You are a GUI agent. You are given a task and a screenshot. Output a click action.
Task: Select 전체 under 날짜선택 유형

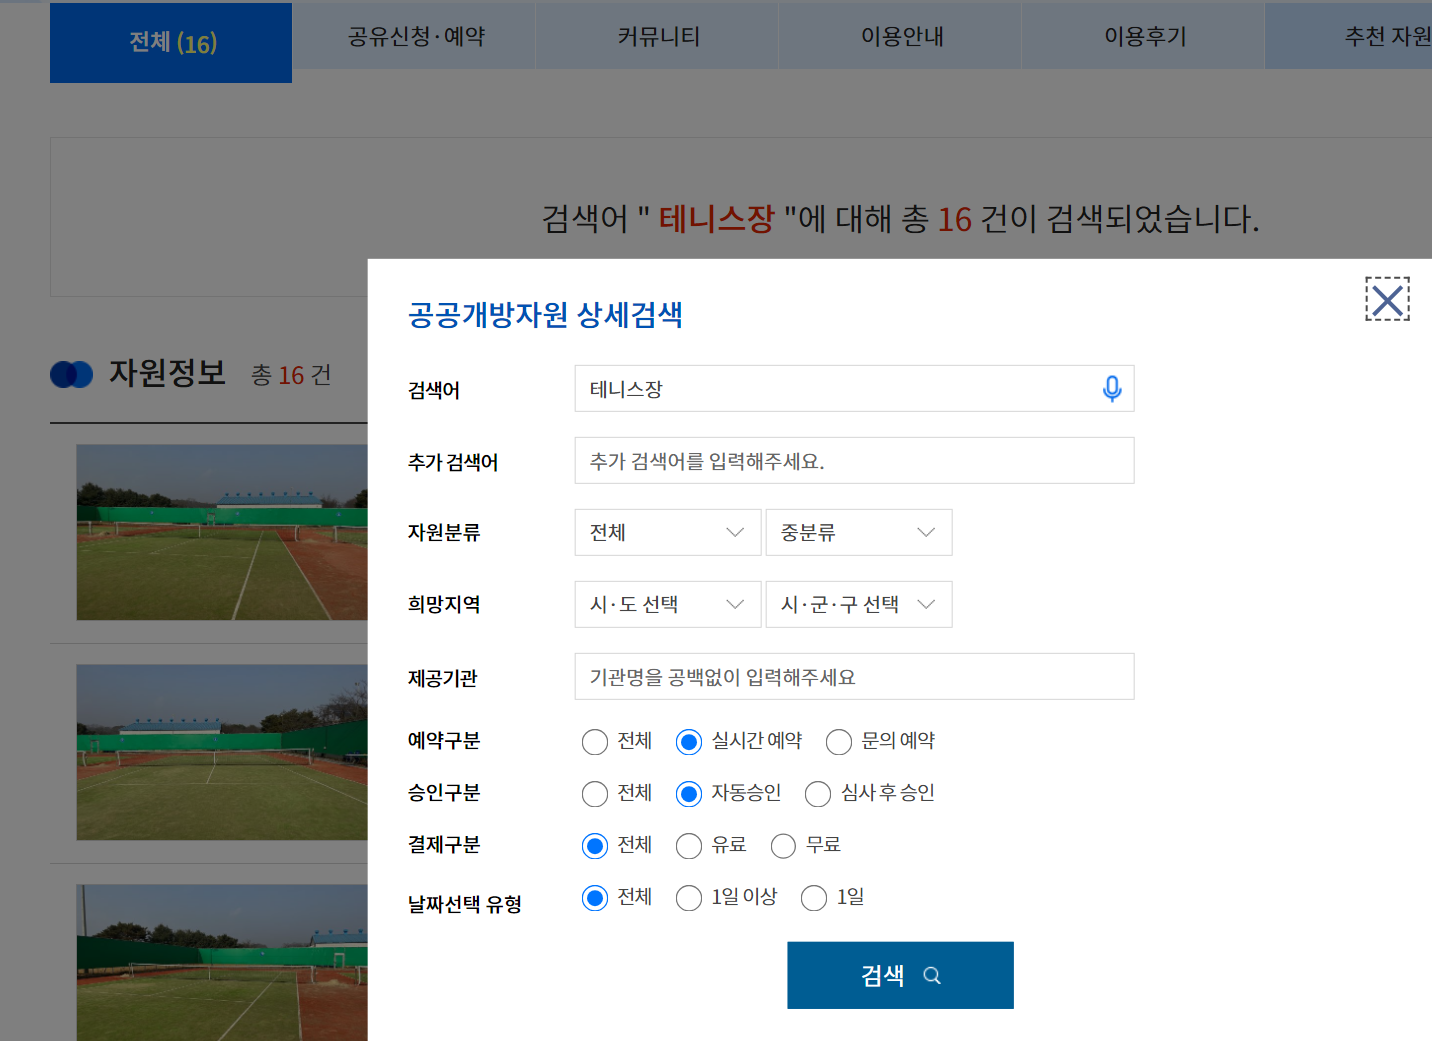coord(595,898)
